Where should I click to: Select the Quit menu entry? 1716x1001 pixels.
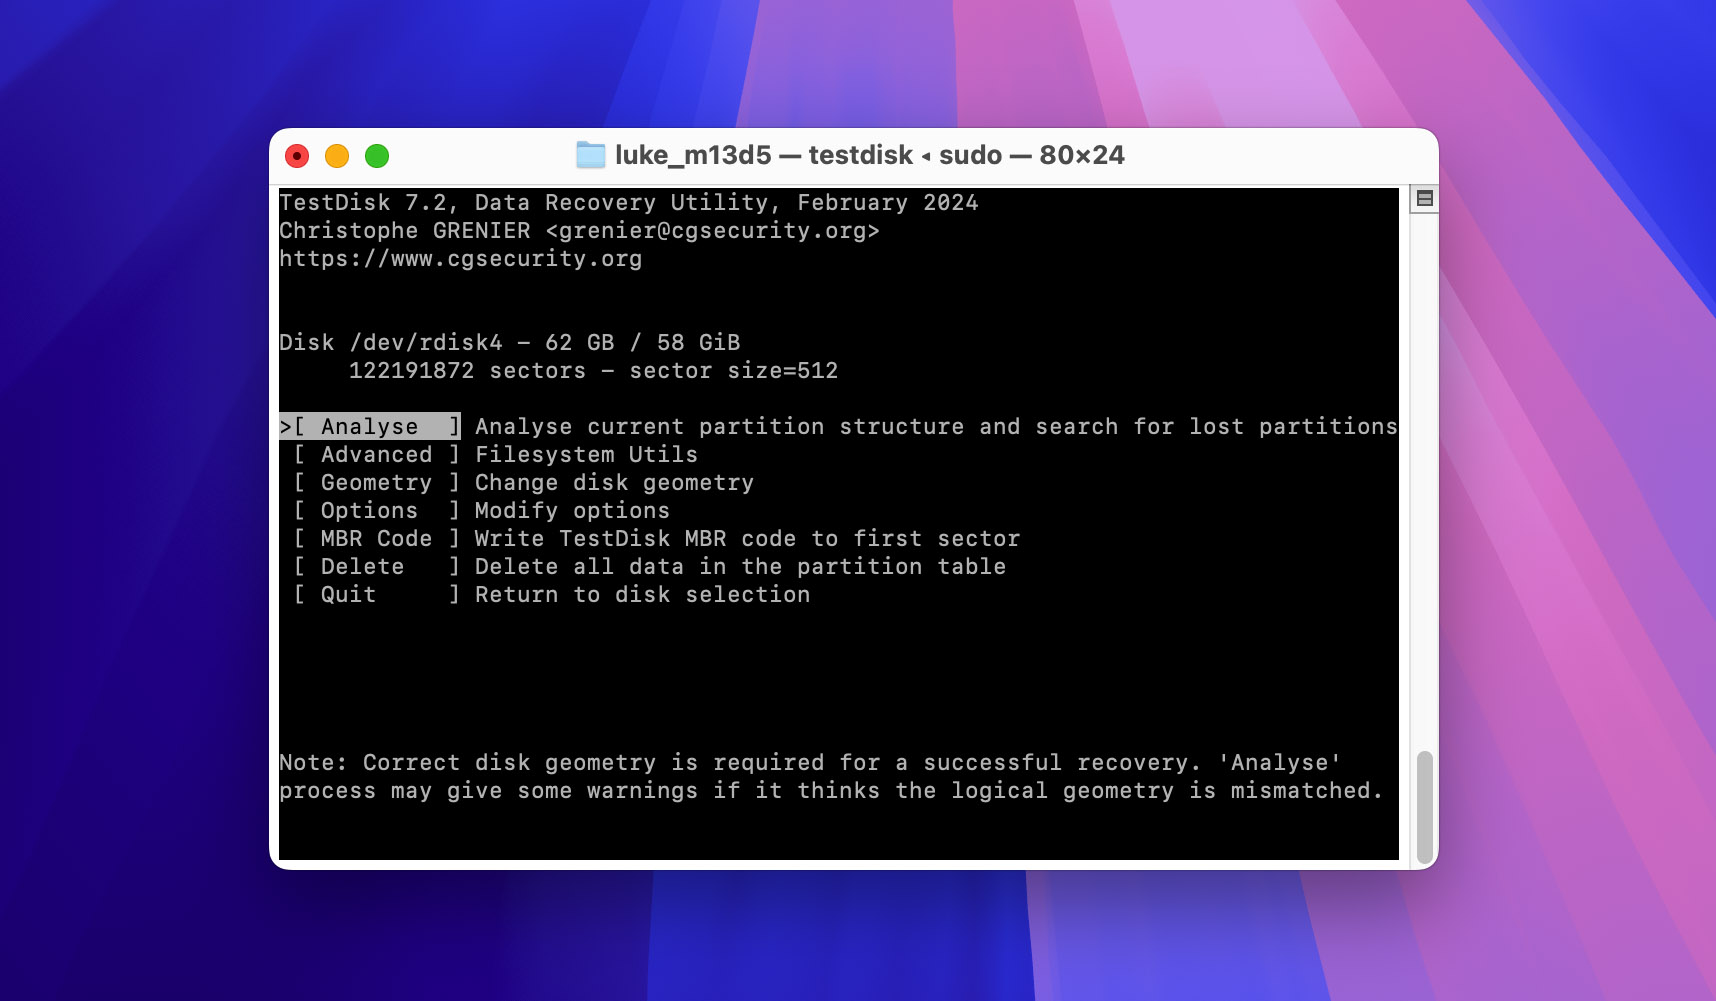click(x=376, y=594)
